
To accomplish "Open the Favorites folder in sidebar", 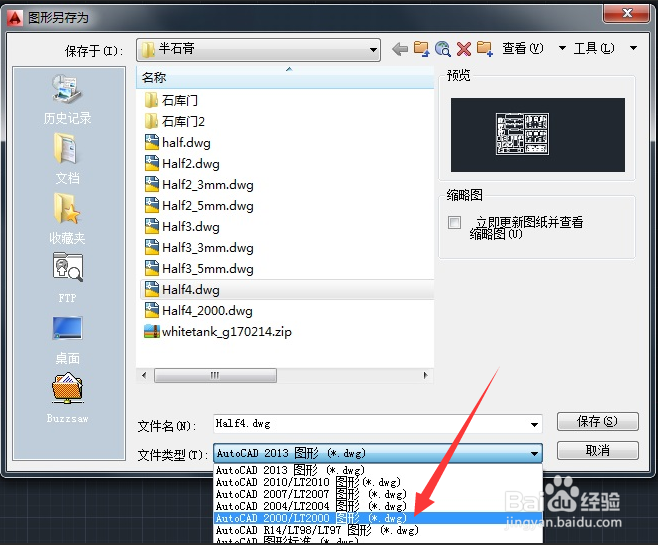I will (x=66, y=209).
